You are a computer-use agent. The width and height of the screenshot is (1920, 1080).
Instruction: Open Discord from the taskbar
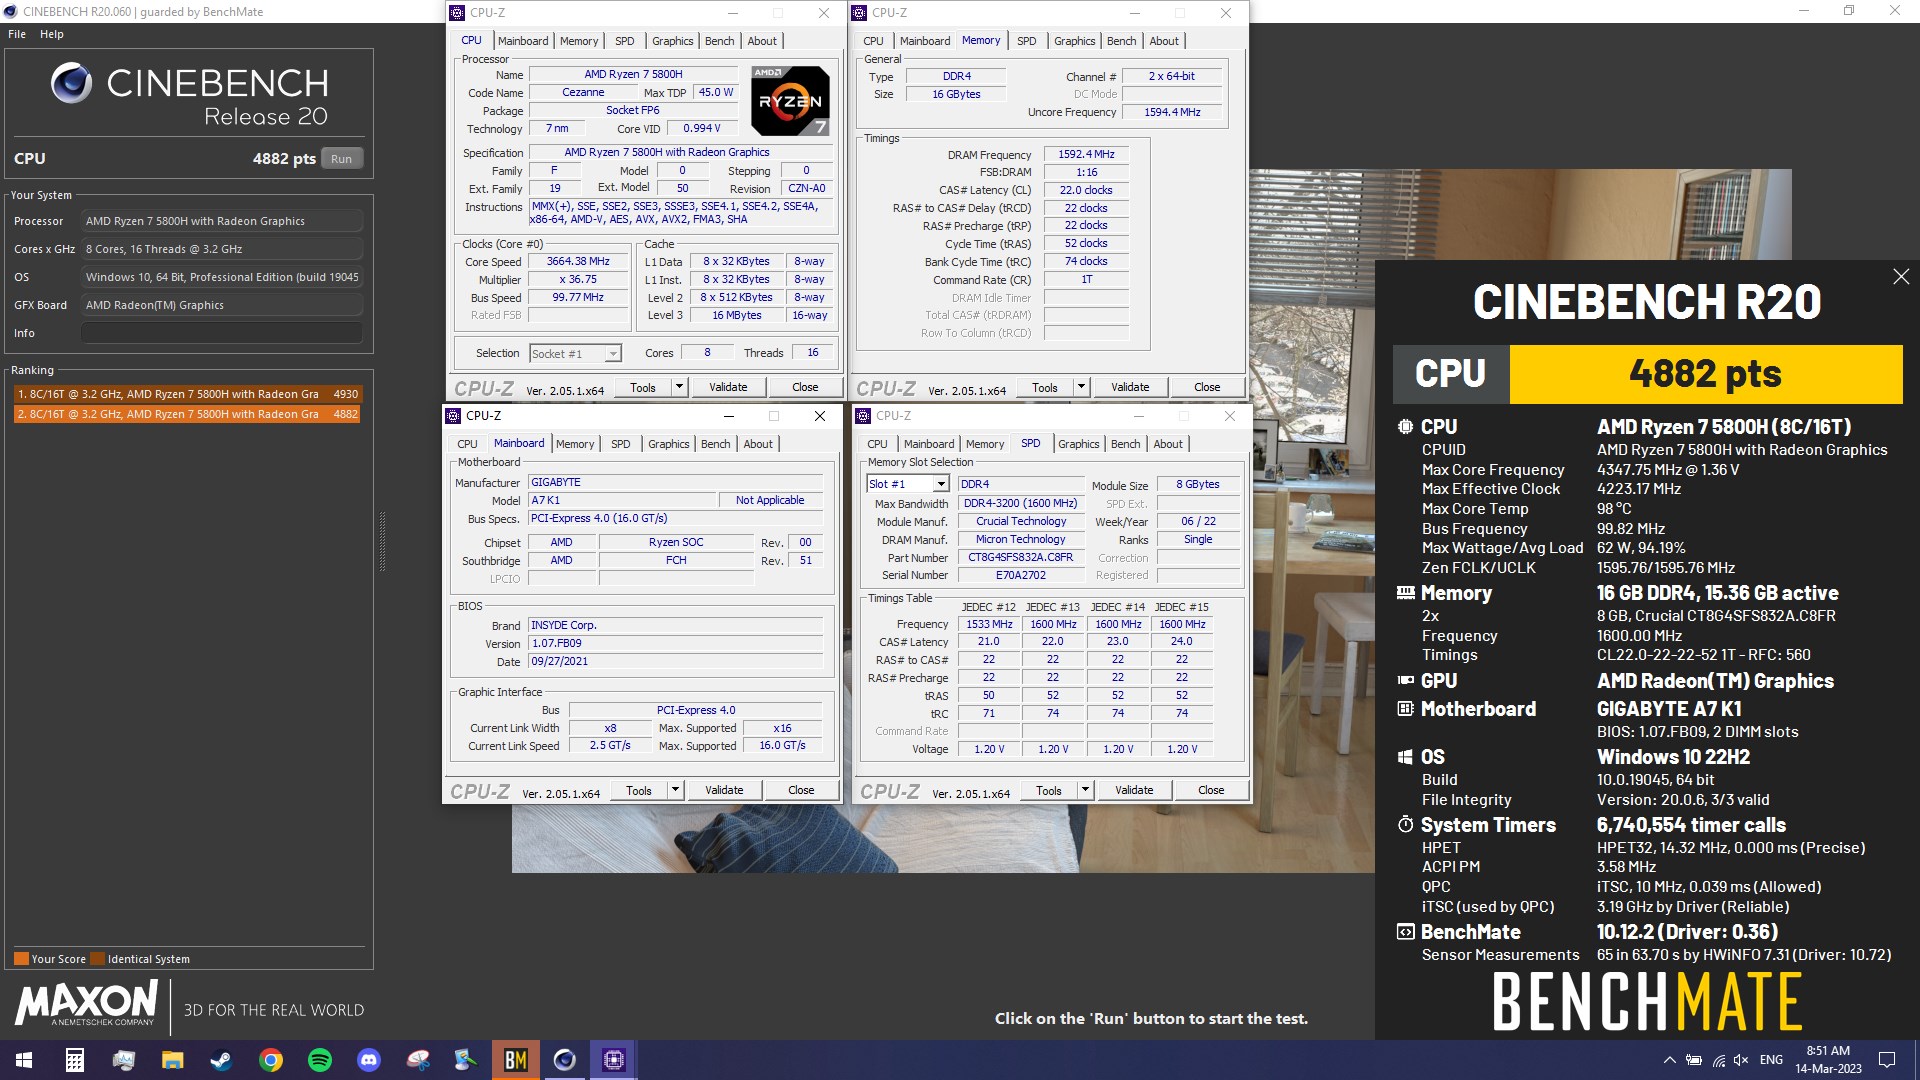click(369, 1060)
